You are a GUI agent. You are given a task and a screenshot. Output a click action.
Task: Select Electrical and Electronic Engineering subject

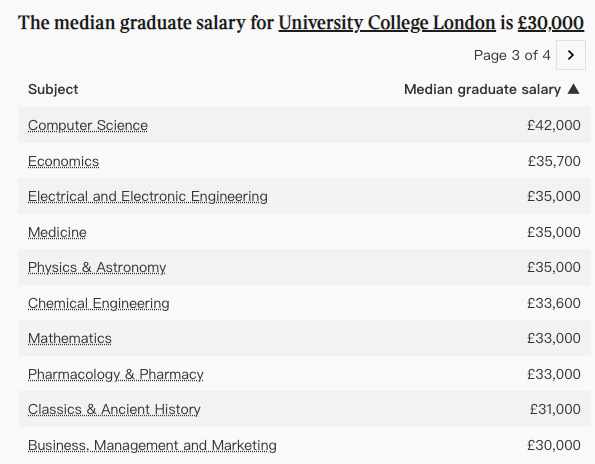pyautogui.click(x=148, y=197)
